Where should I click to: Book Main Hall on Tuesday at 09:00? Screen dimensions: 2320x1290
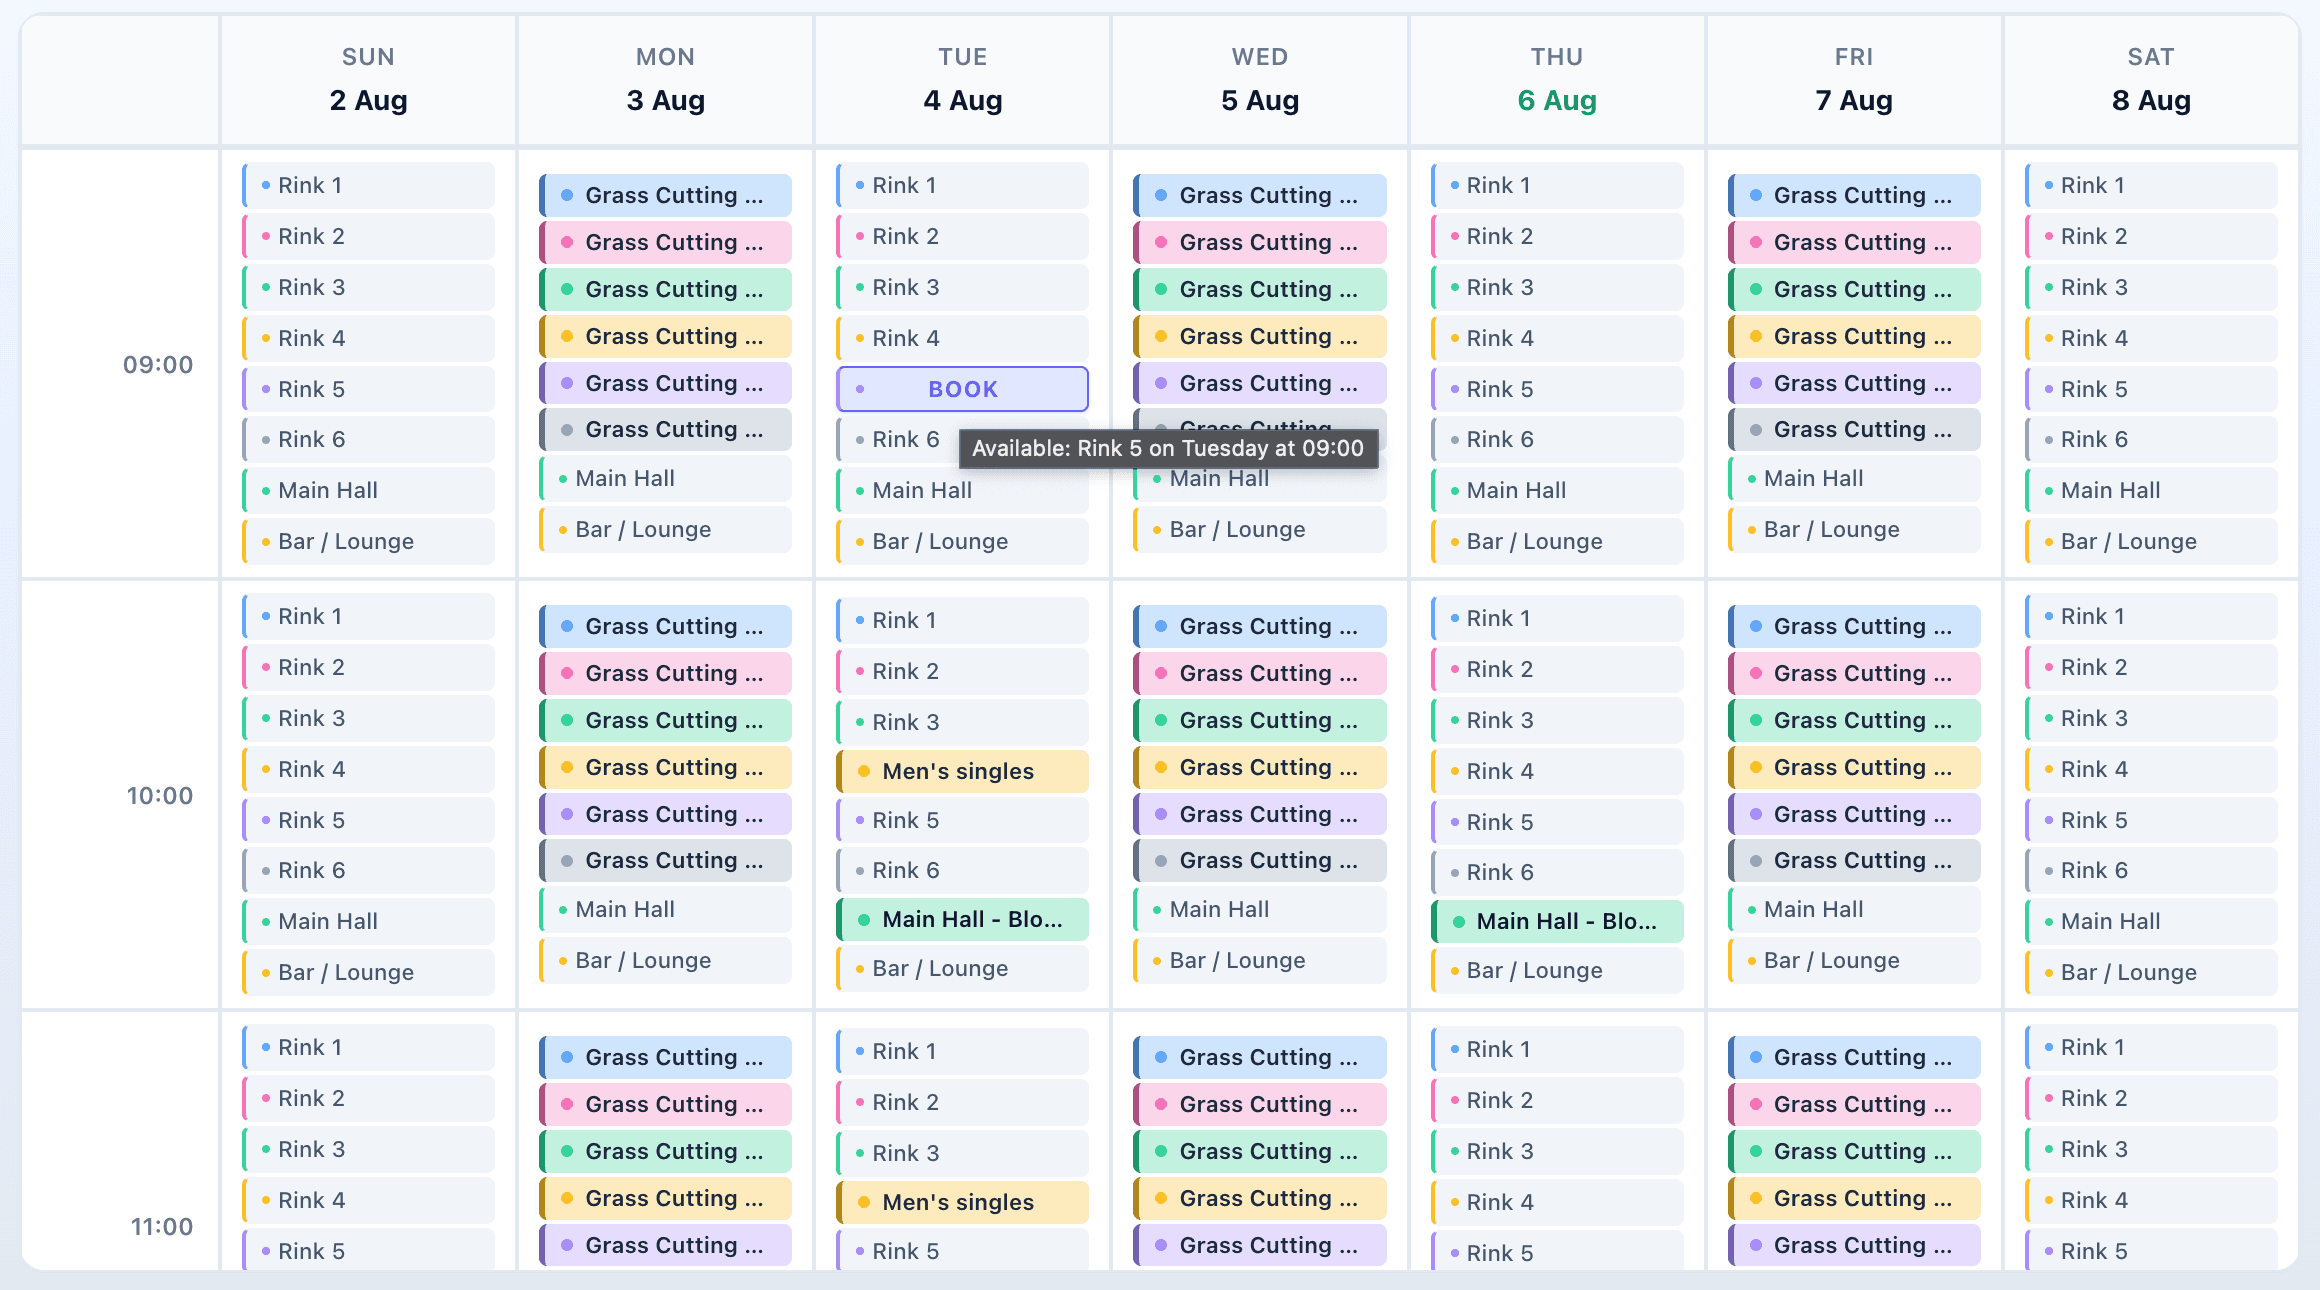click(x=962, y=492)
